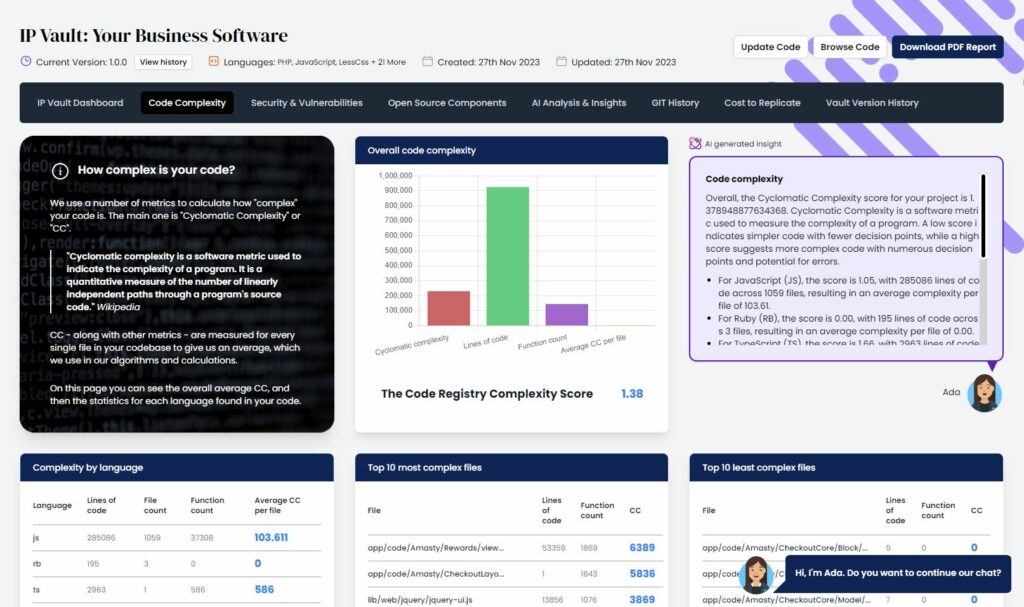Click the calendar icon next to Created date
Screen dimensions: 1024x607
(428, 60)
